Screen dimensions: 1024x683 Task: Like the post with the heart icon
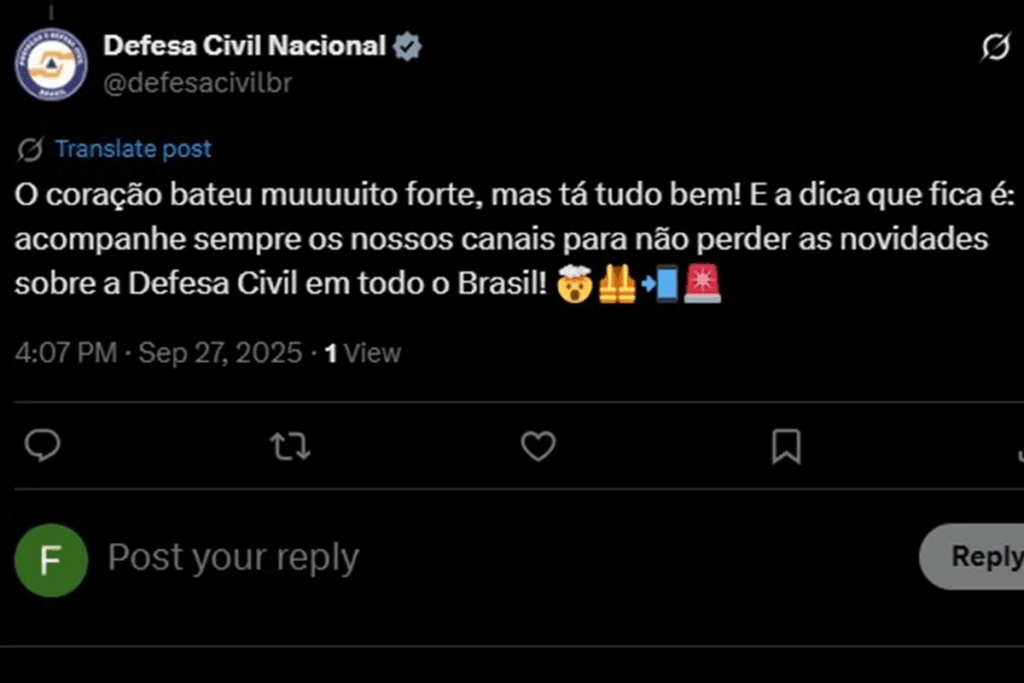pos(538,446)
